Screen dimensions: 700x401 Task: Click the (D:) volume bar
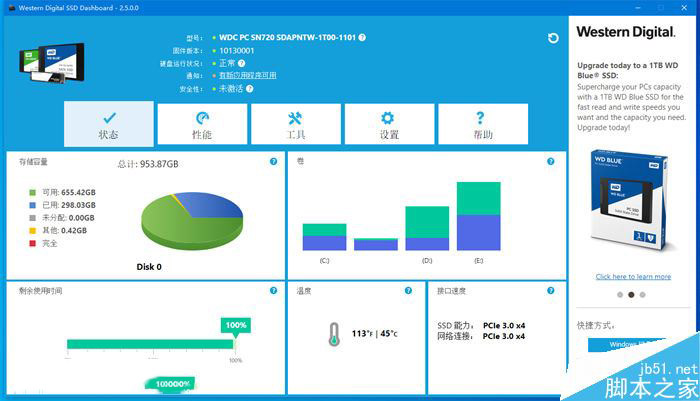(427, 228)
